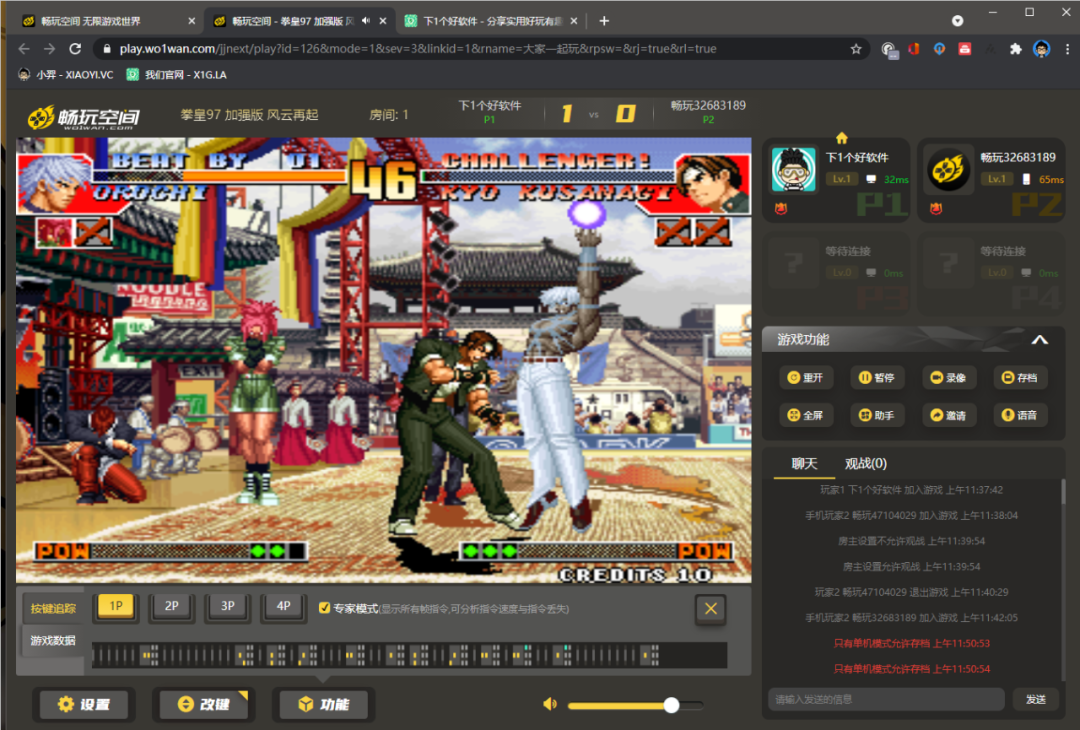The height and width of the screenshot is (730, 1080).
Task: Expand the 功能 function panel
Action: point(323,704)
